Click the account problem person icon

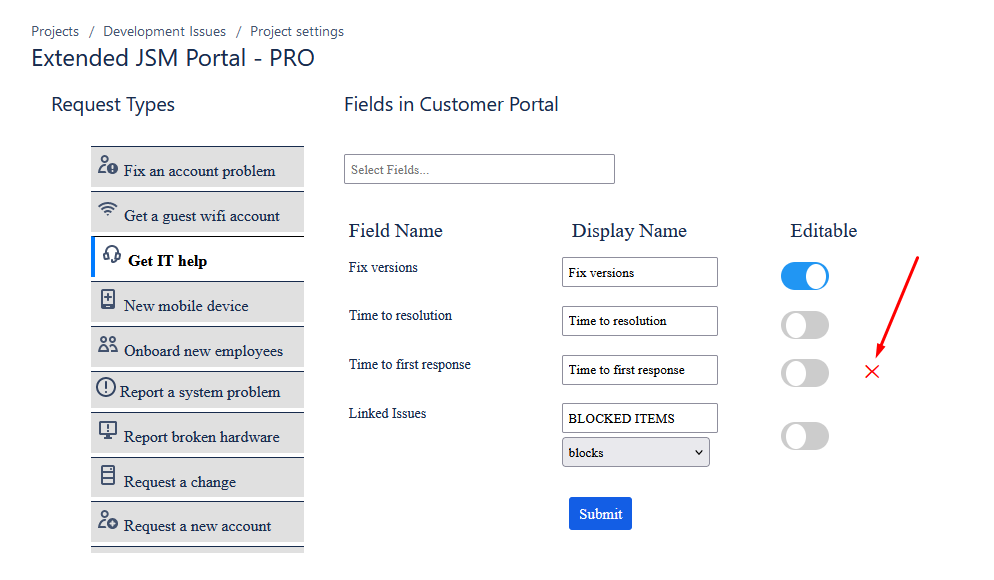[x=108, y=166]
